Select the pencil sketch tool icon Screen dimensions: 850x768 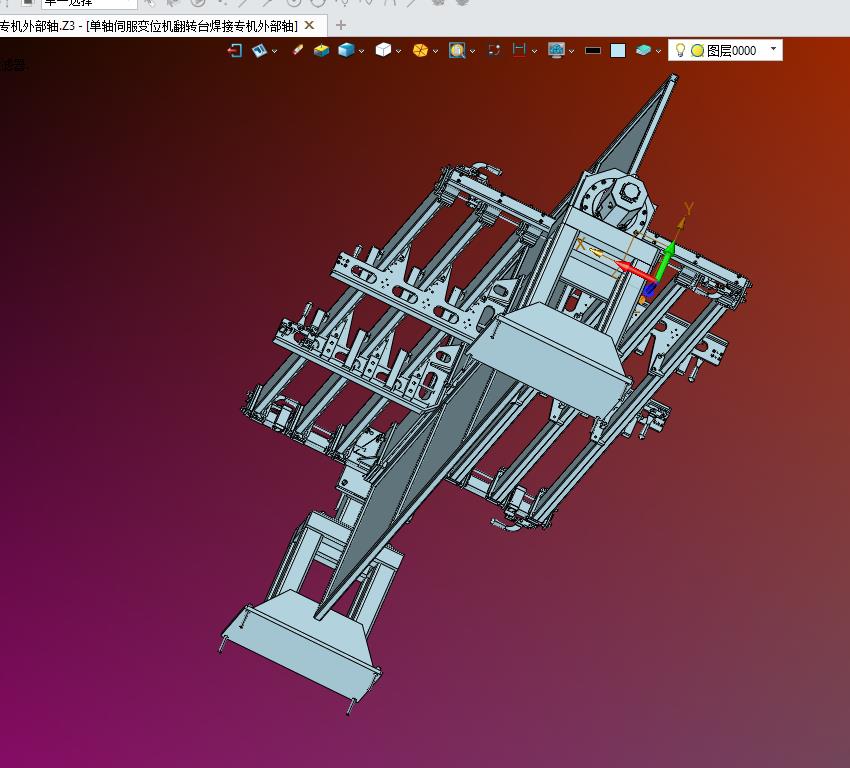pyautogui.click(x=297, y=50)
